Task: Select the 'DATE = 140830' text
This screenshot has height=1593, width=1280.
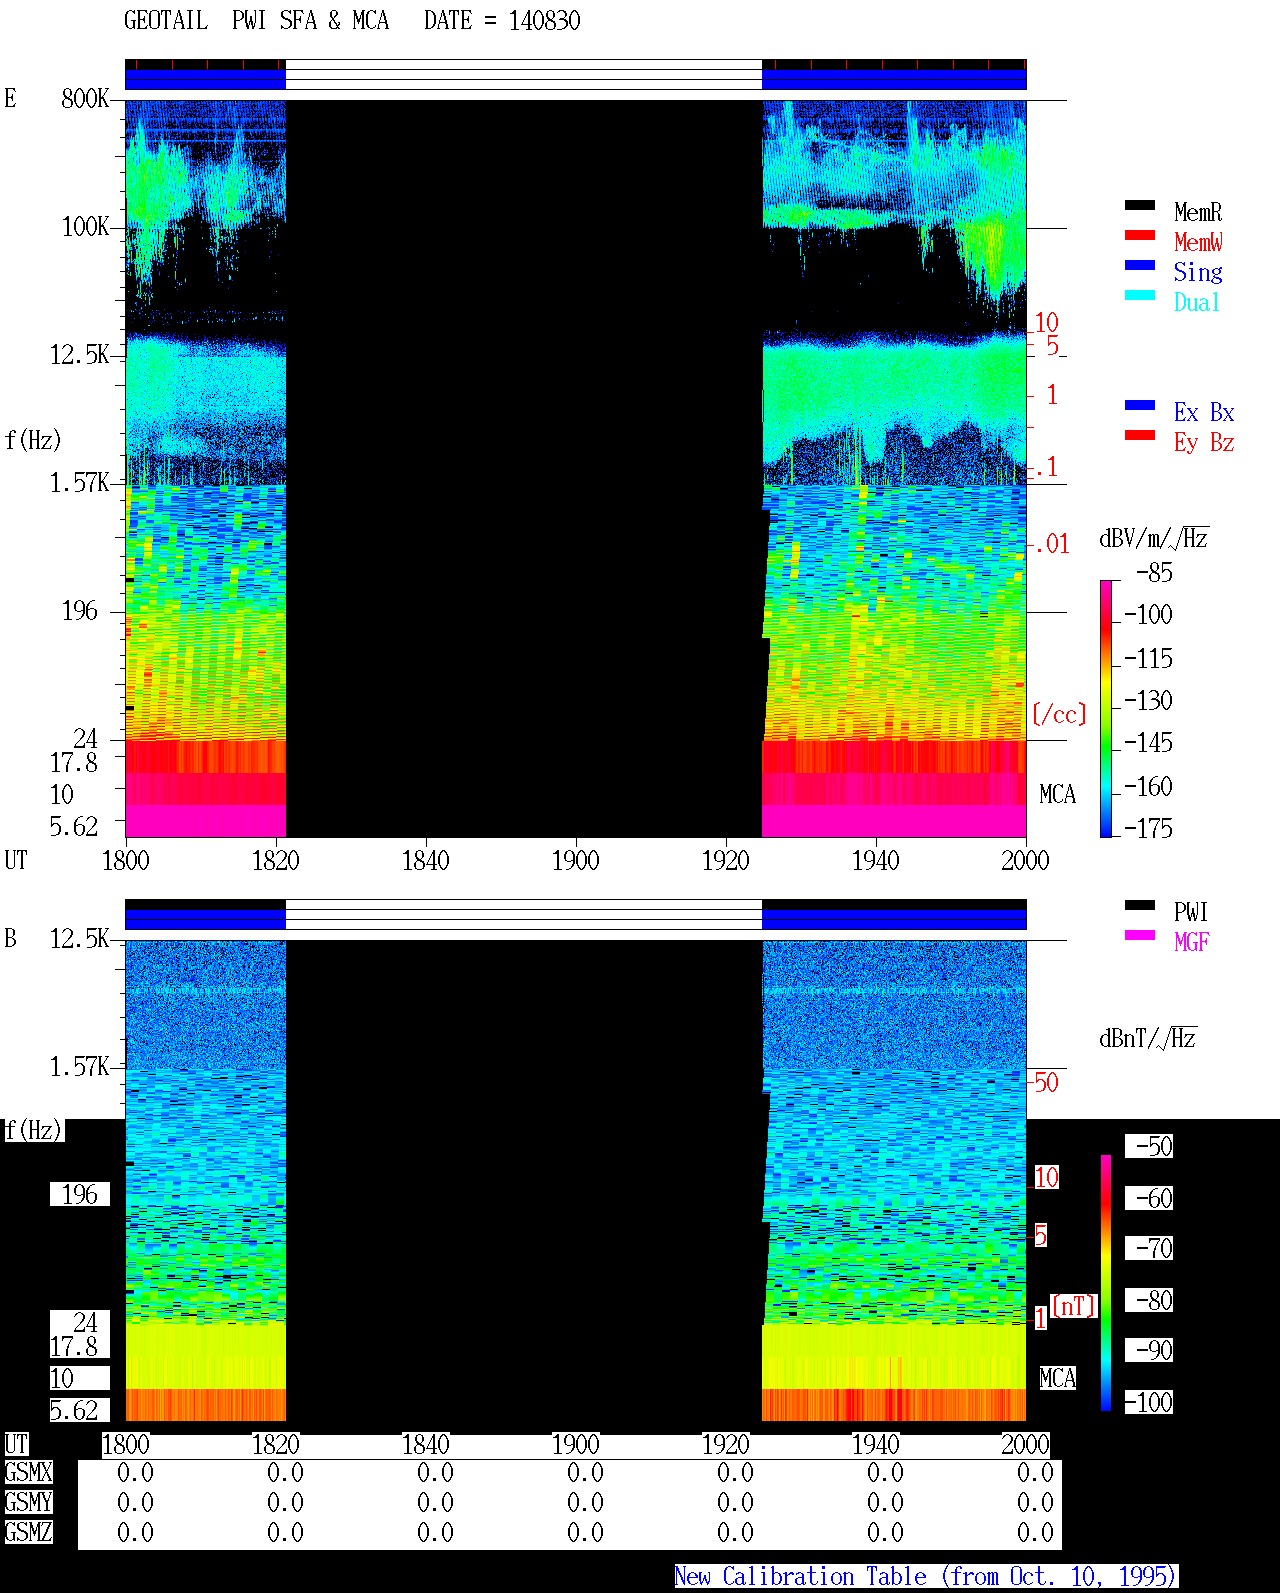Action: click(x=502, y=21)
